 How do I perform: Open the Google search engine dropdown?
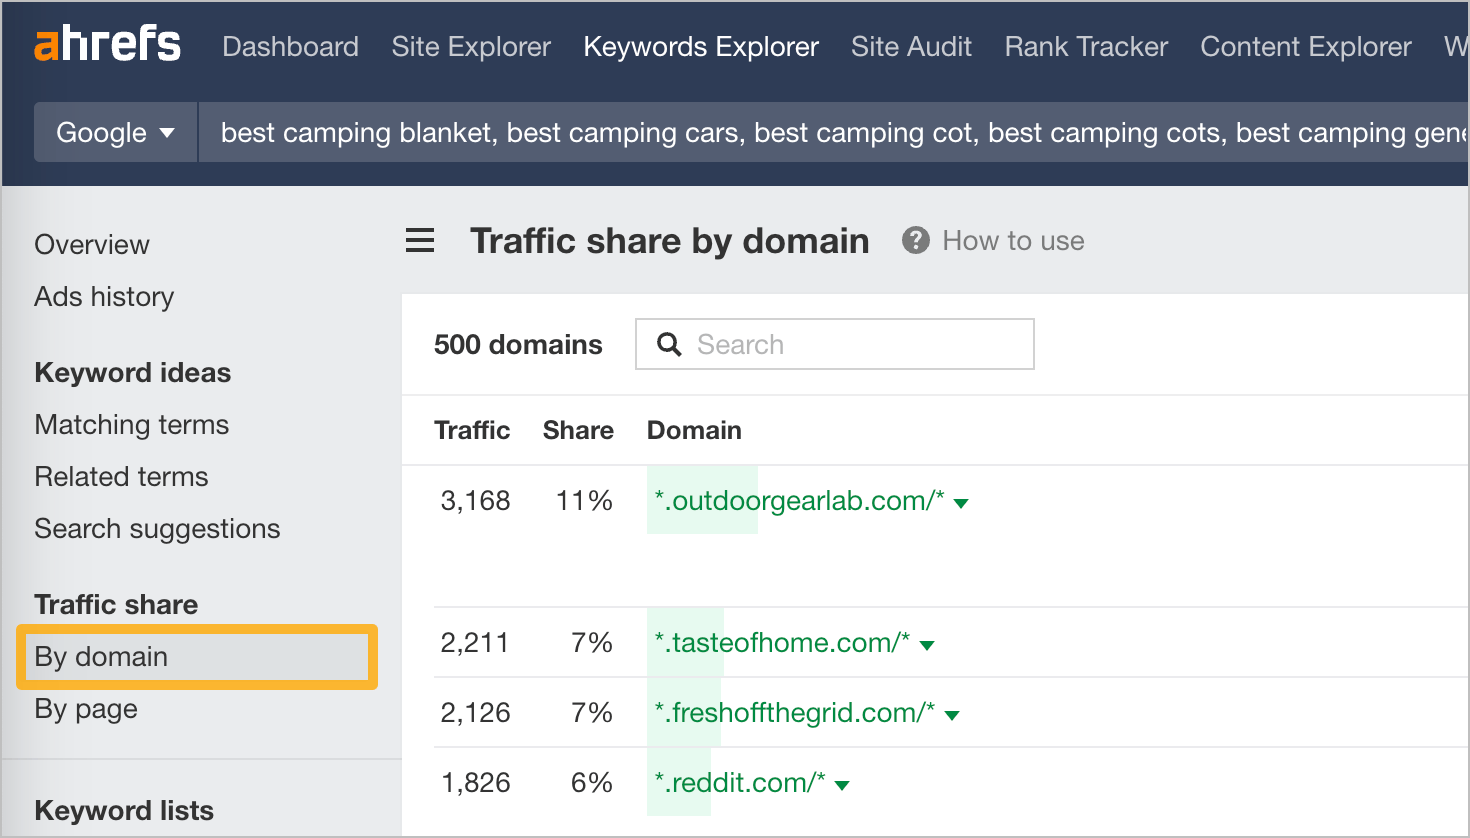click(x=116, y=132)
